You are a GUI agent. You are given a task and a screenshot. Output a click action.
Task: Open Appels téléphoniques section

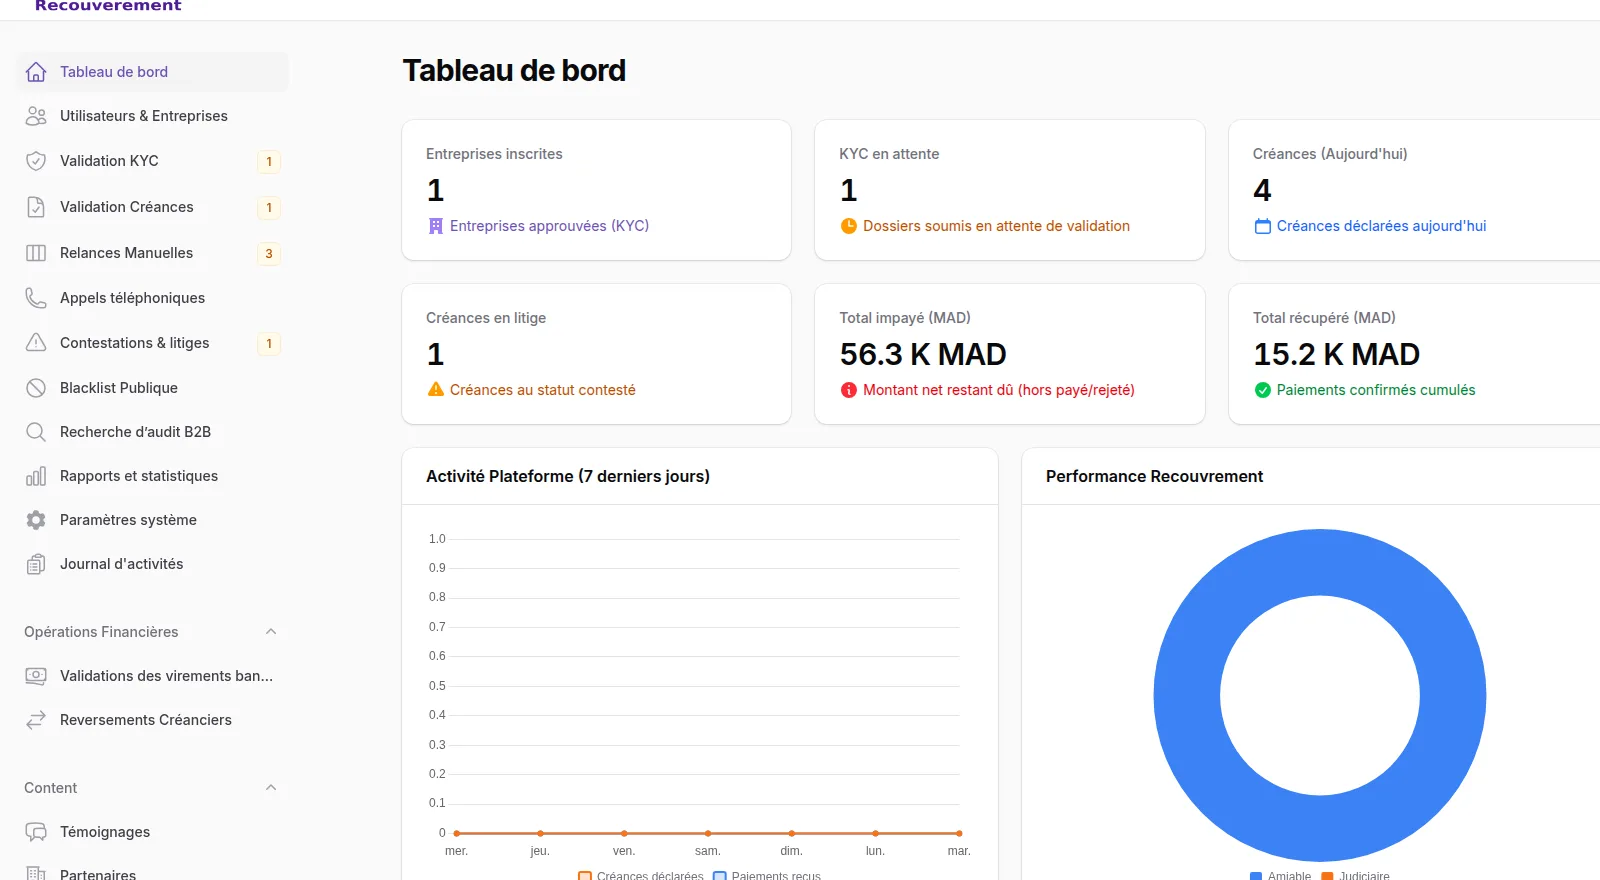coord(153,298)
